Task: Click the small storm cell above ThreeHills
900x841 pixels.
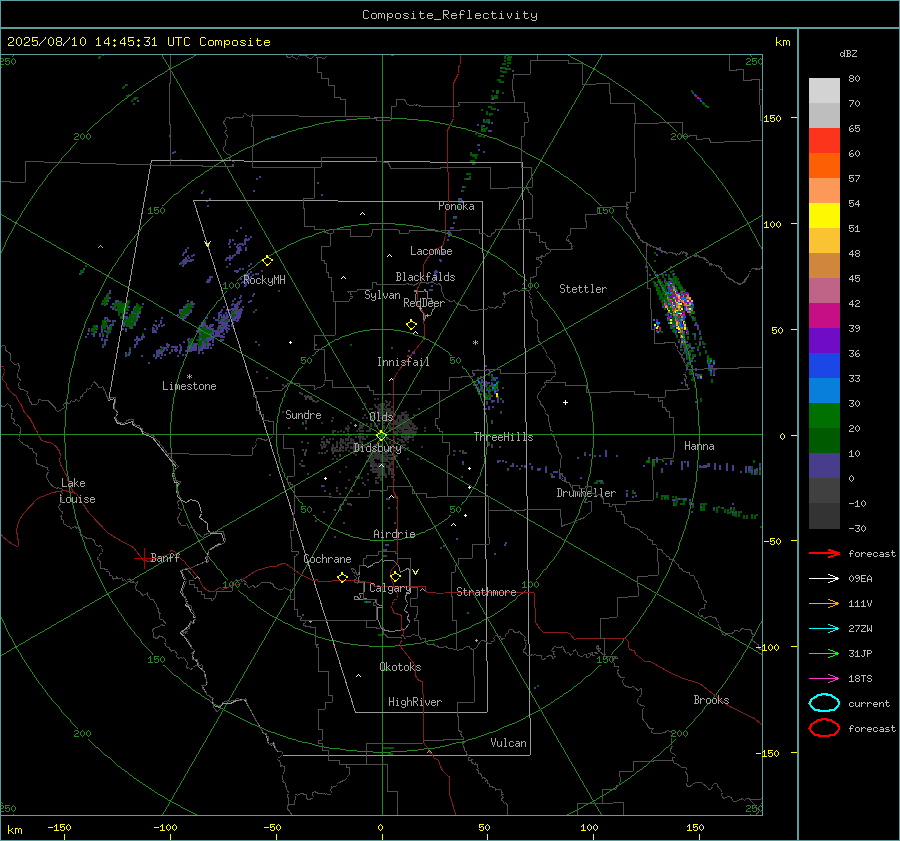Action: pyautogui.click(x=488, y=387)
